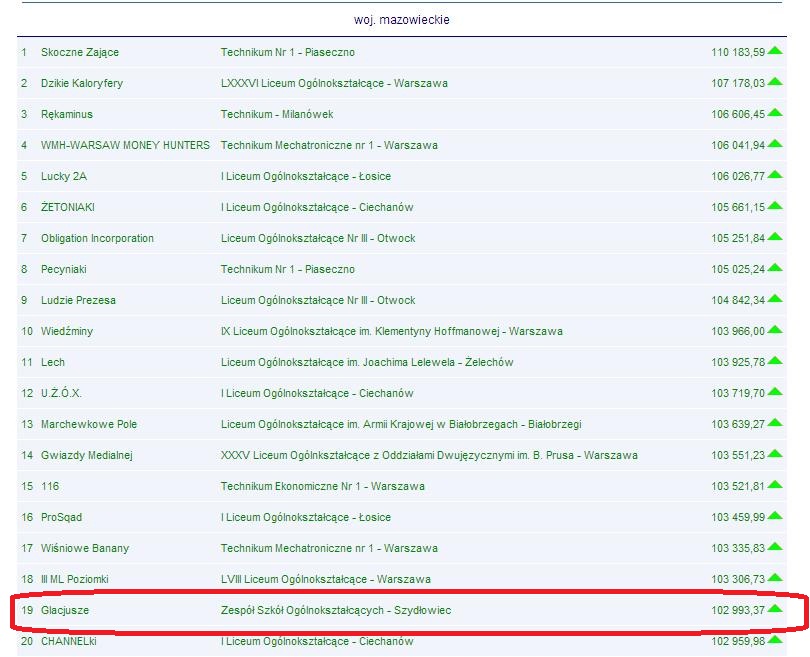
Task: Click the ŻETONIAKI team name
Action: pos(68,207)
